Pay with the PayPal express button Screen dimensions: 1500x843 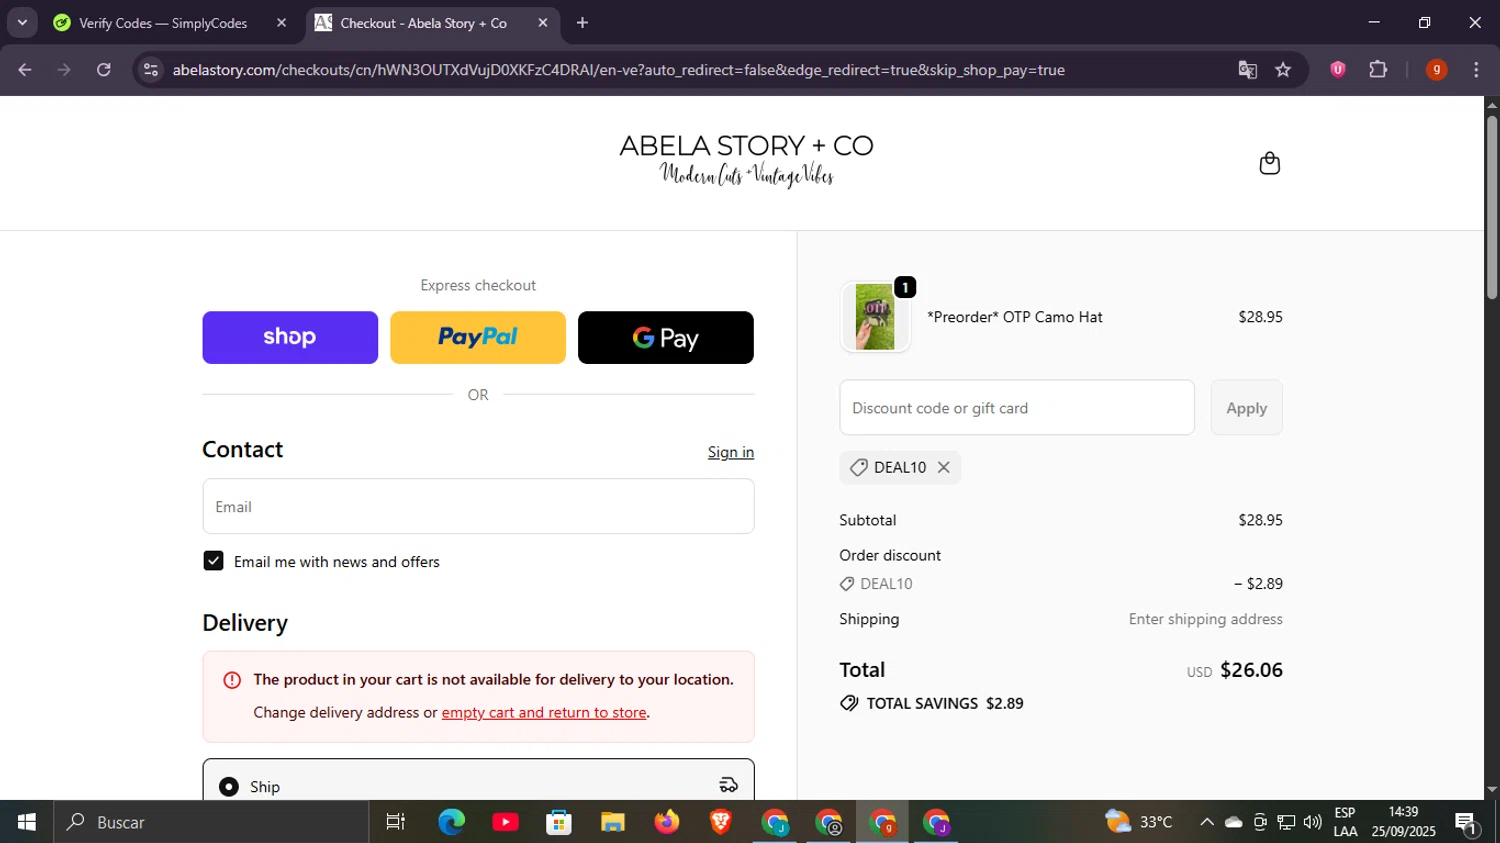[x=478, y=337]
